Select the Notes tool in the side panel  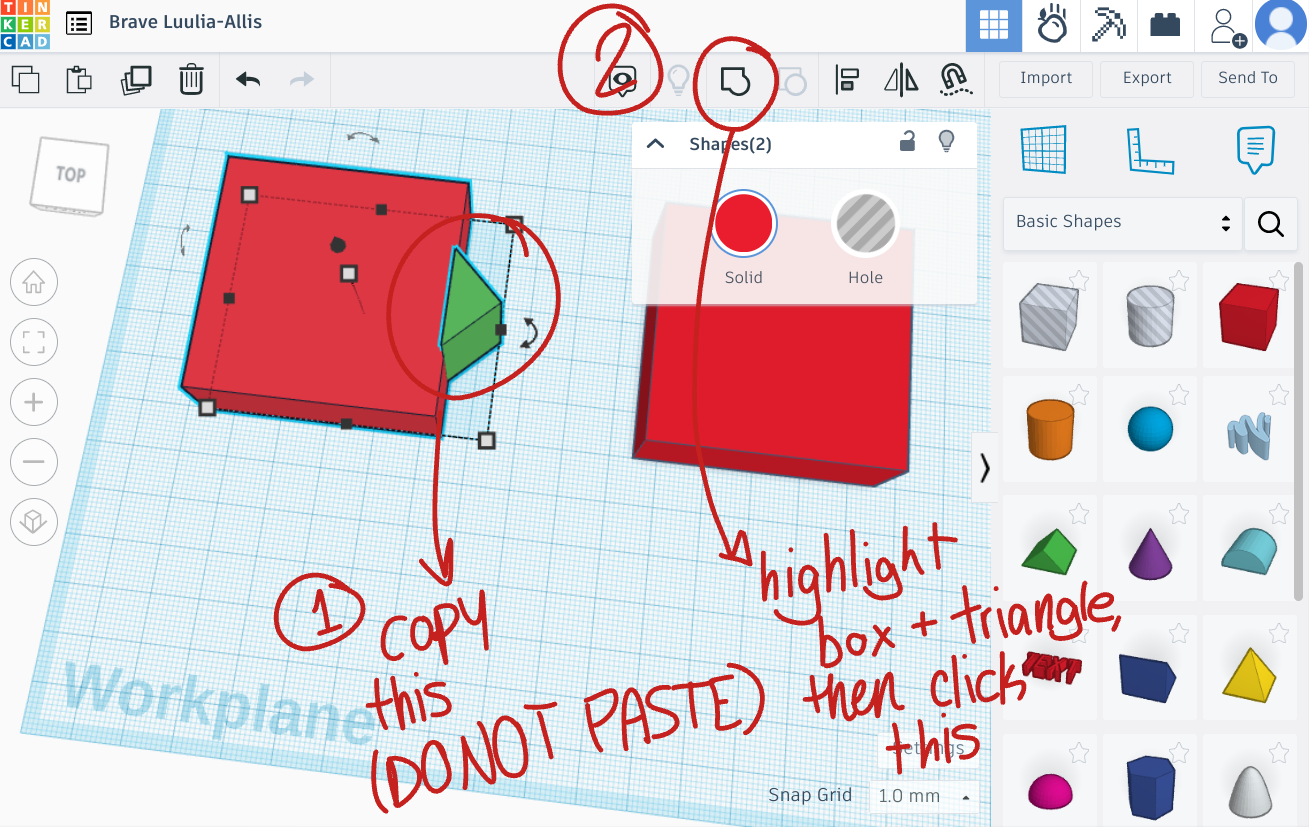pos(1256,150)
